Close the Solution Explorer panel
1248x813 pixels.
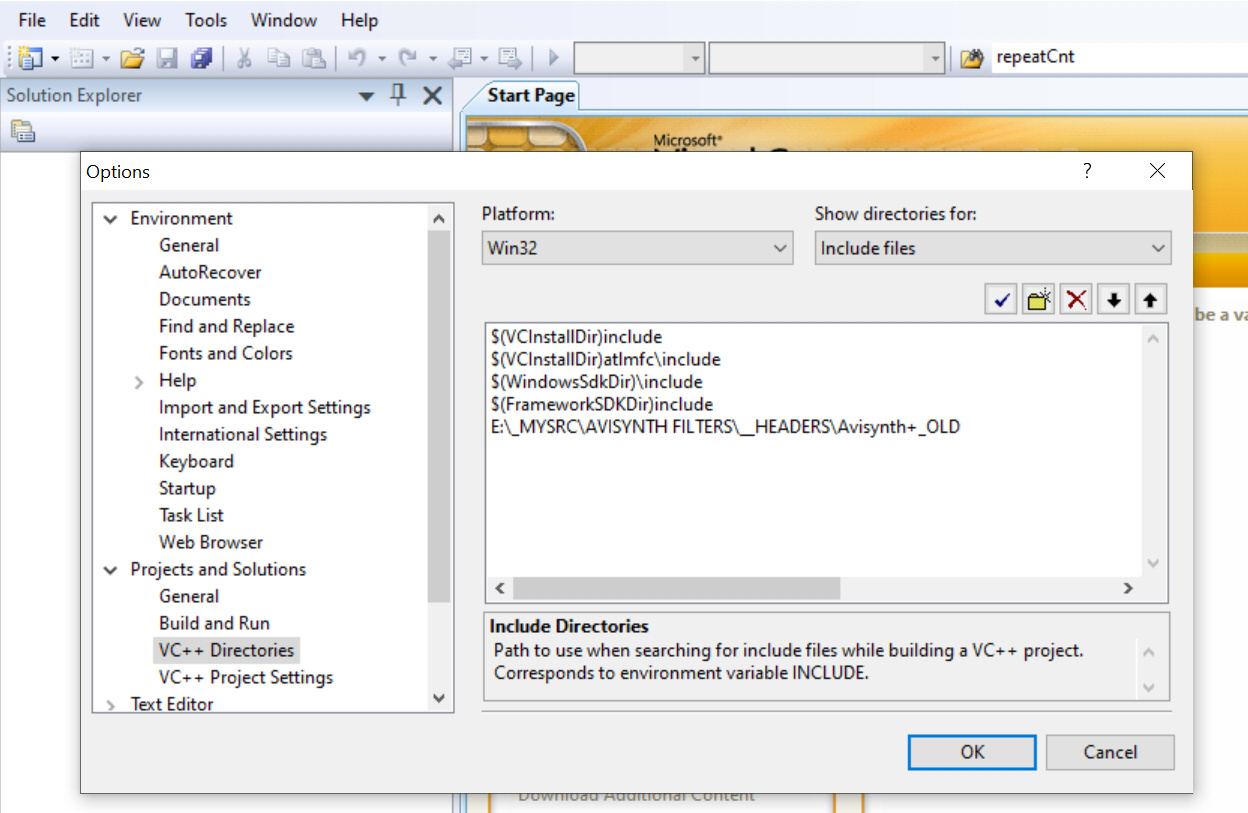coord(432,95)
